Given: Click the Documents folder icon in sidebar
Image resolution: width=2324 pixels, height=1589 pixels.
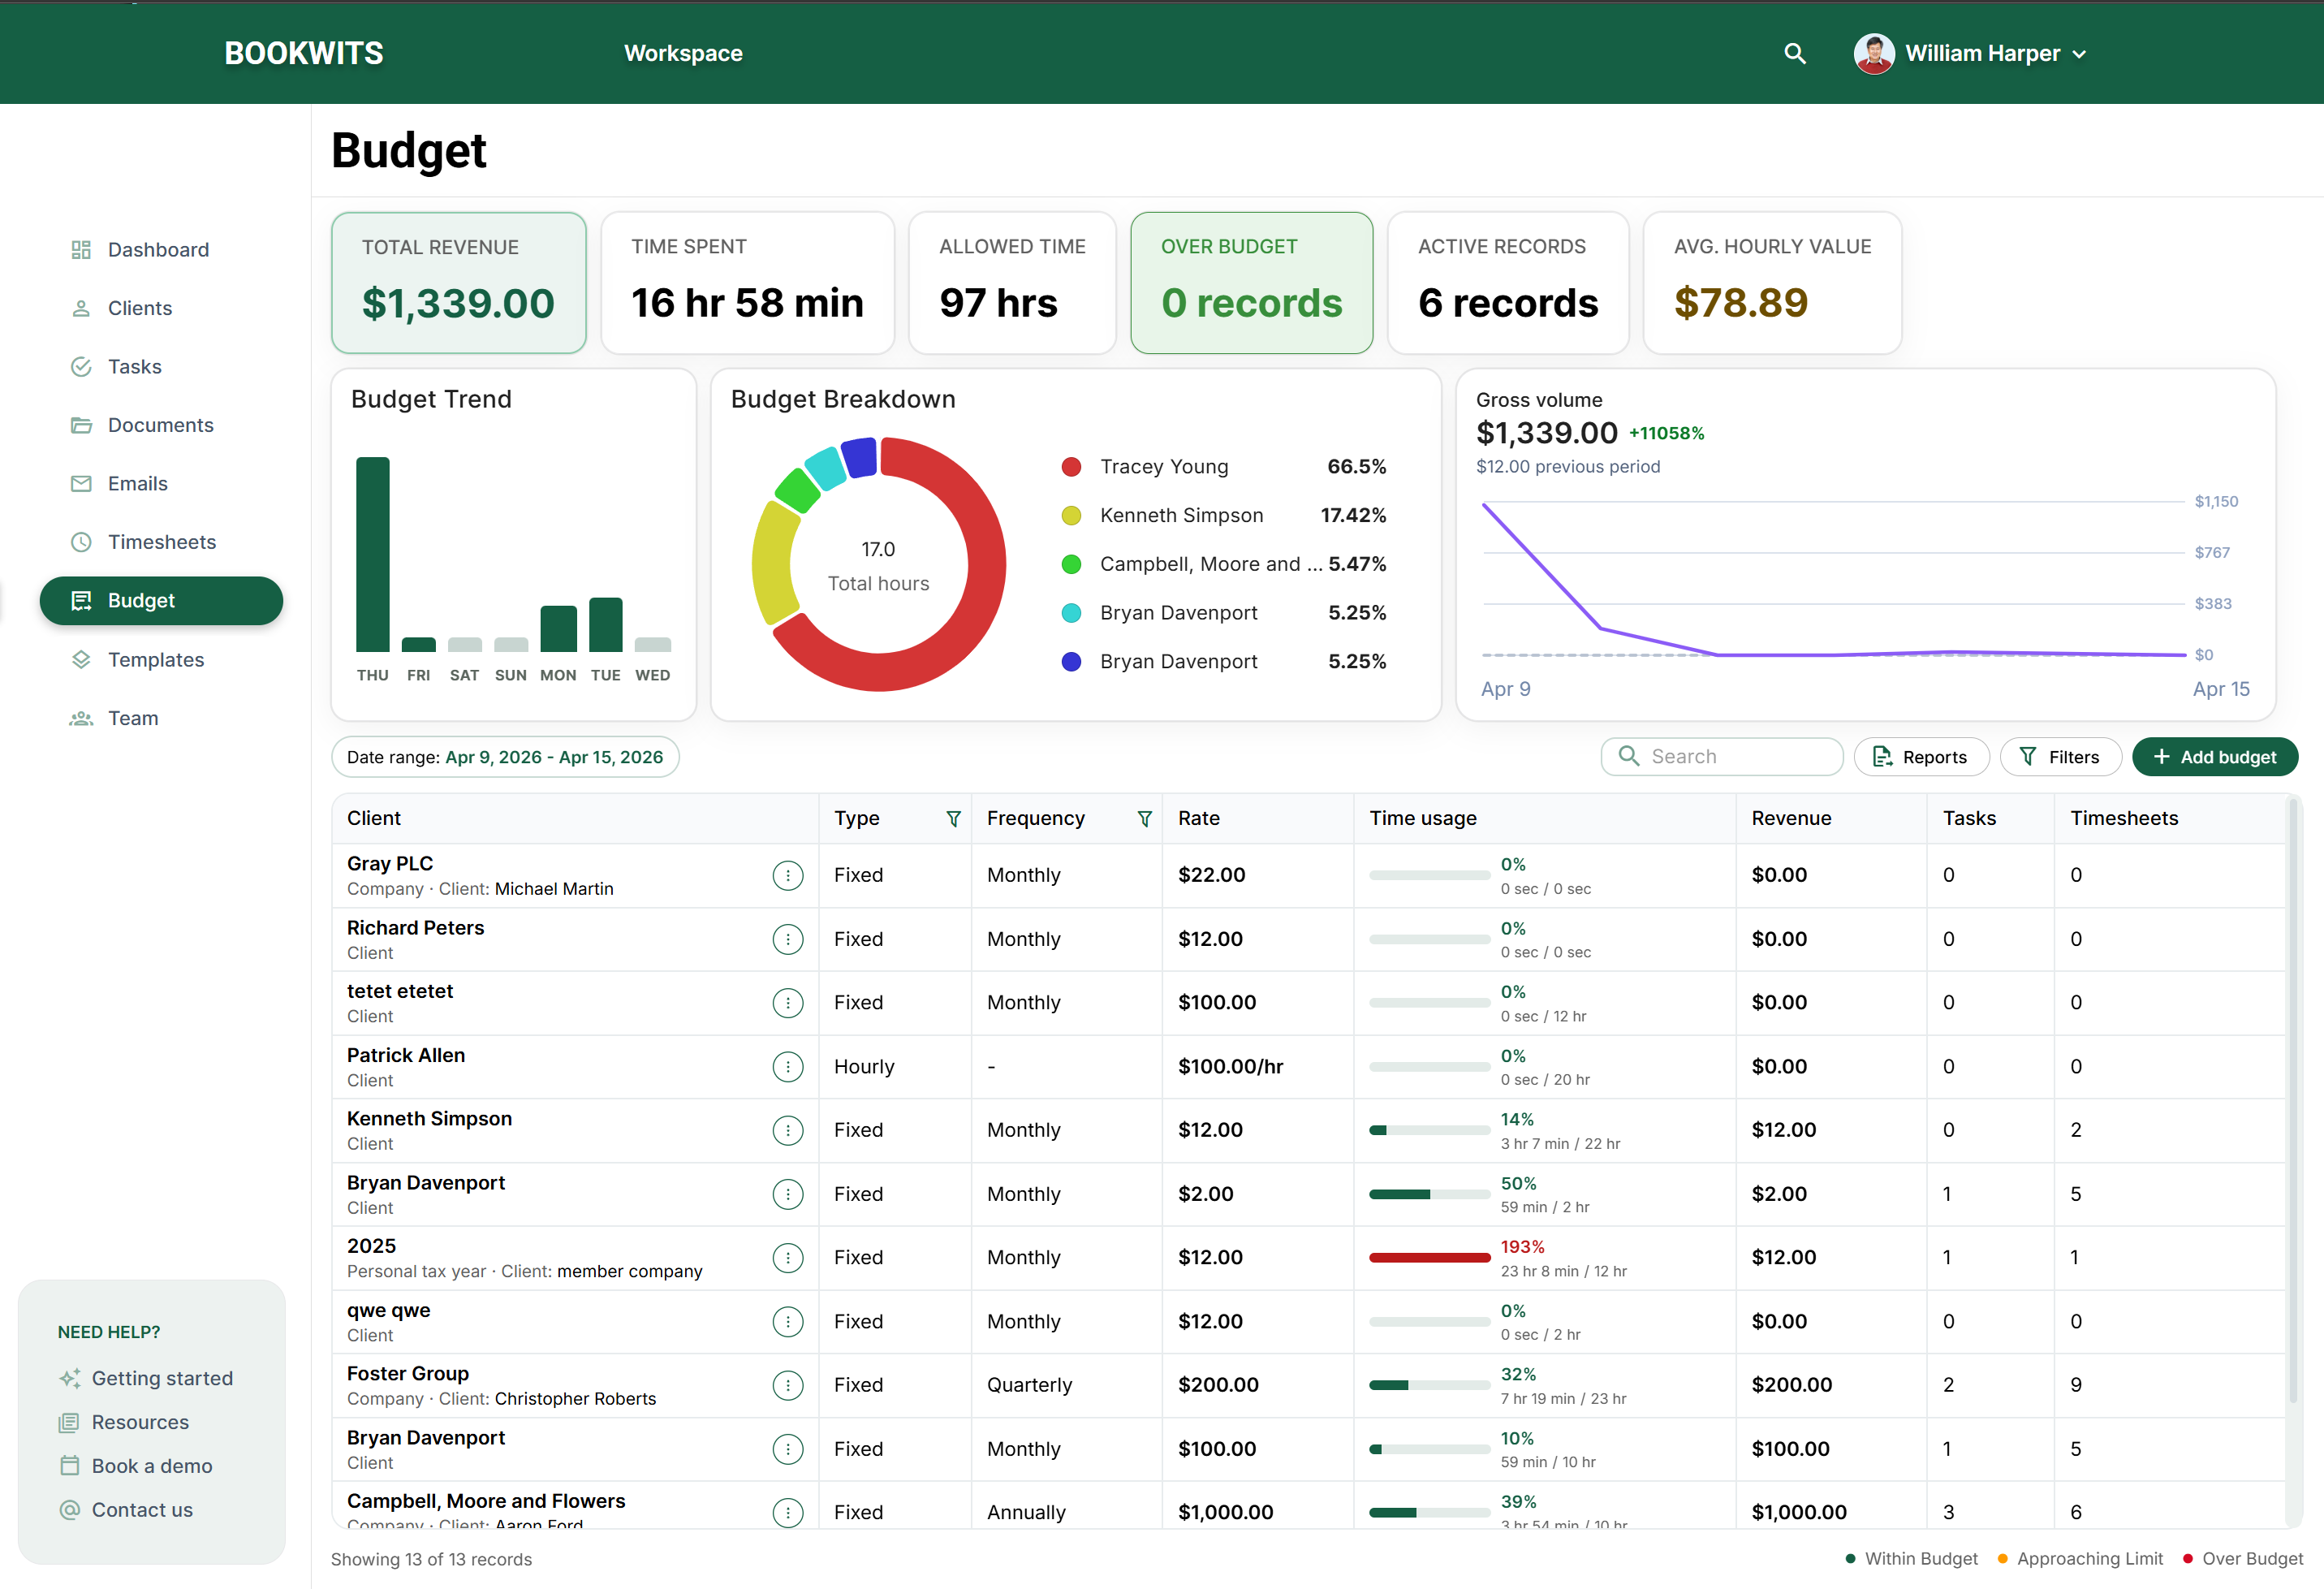Looking at the screenshot, I should pyautogui.click(x=81, y=425).
